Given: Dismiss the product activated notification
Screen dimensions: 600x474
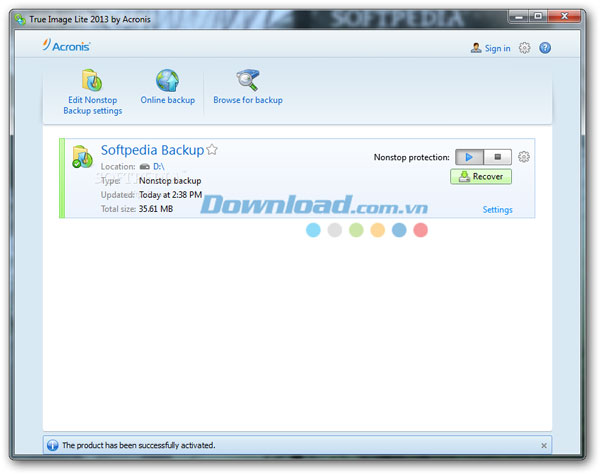Looking at the screenshot, I should pos(544,445).
